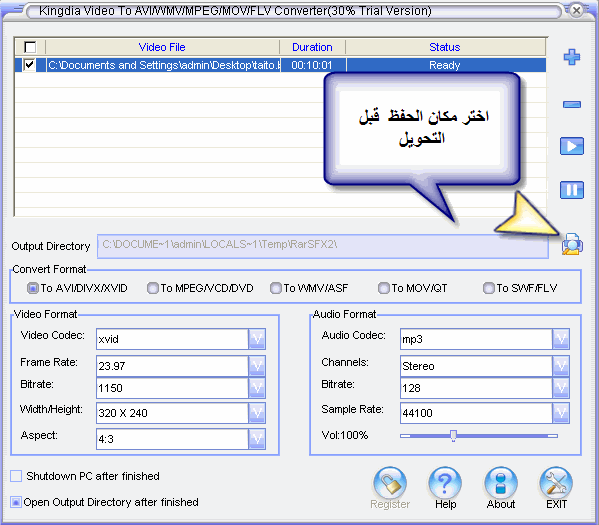Click the blue plus add file icon
The width and height of the screenshot is (599, 525).
571,57
